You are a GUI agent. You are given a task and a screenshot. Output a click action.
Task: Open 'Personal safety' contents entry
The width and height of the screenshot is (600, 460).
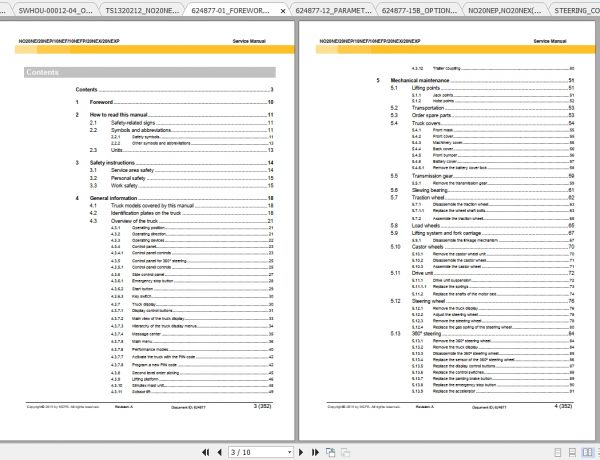[x=182, y=178]
